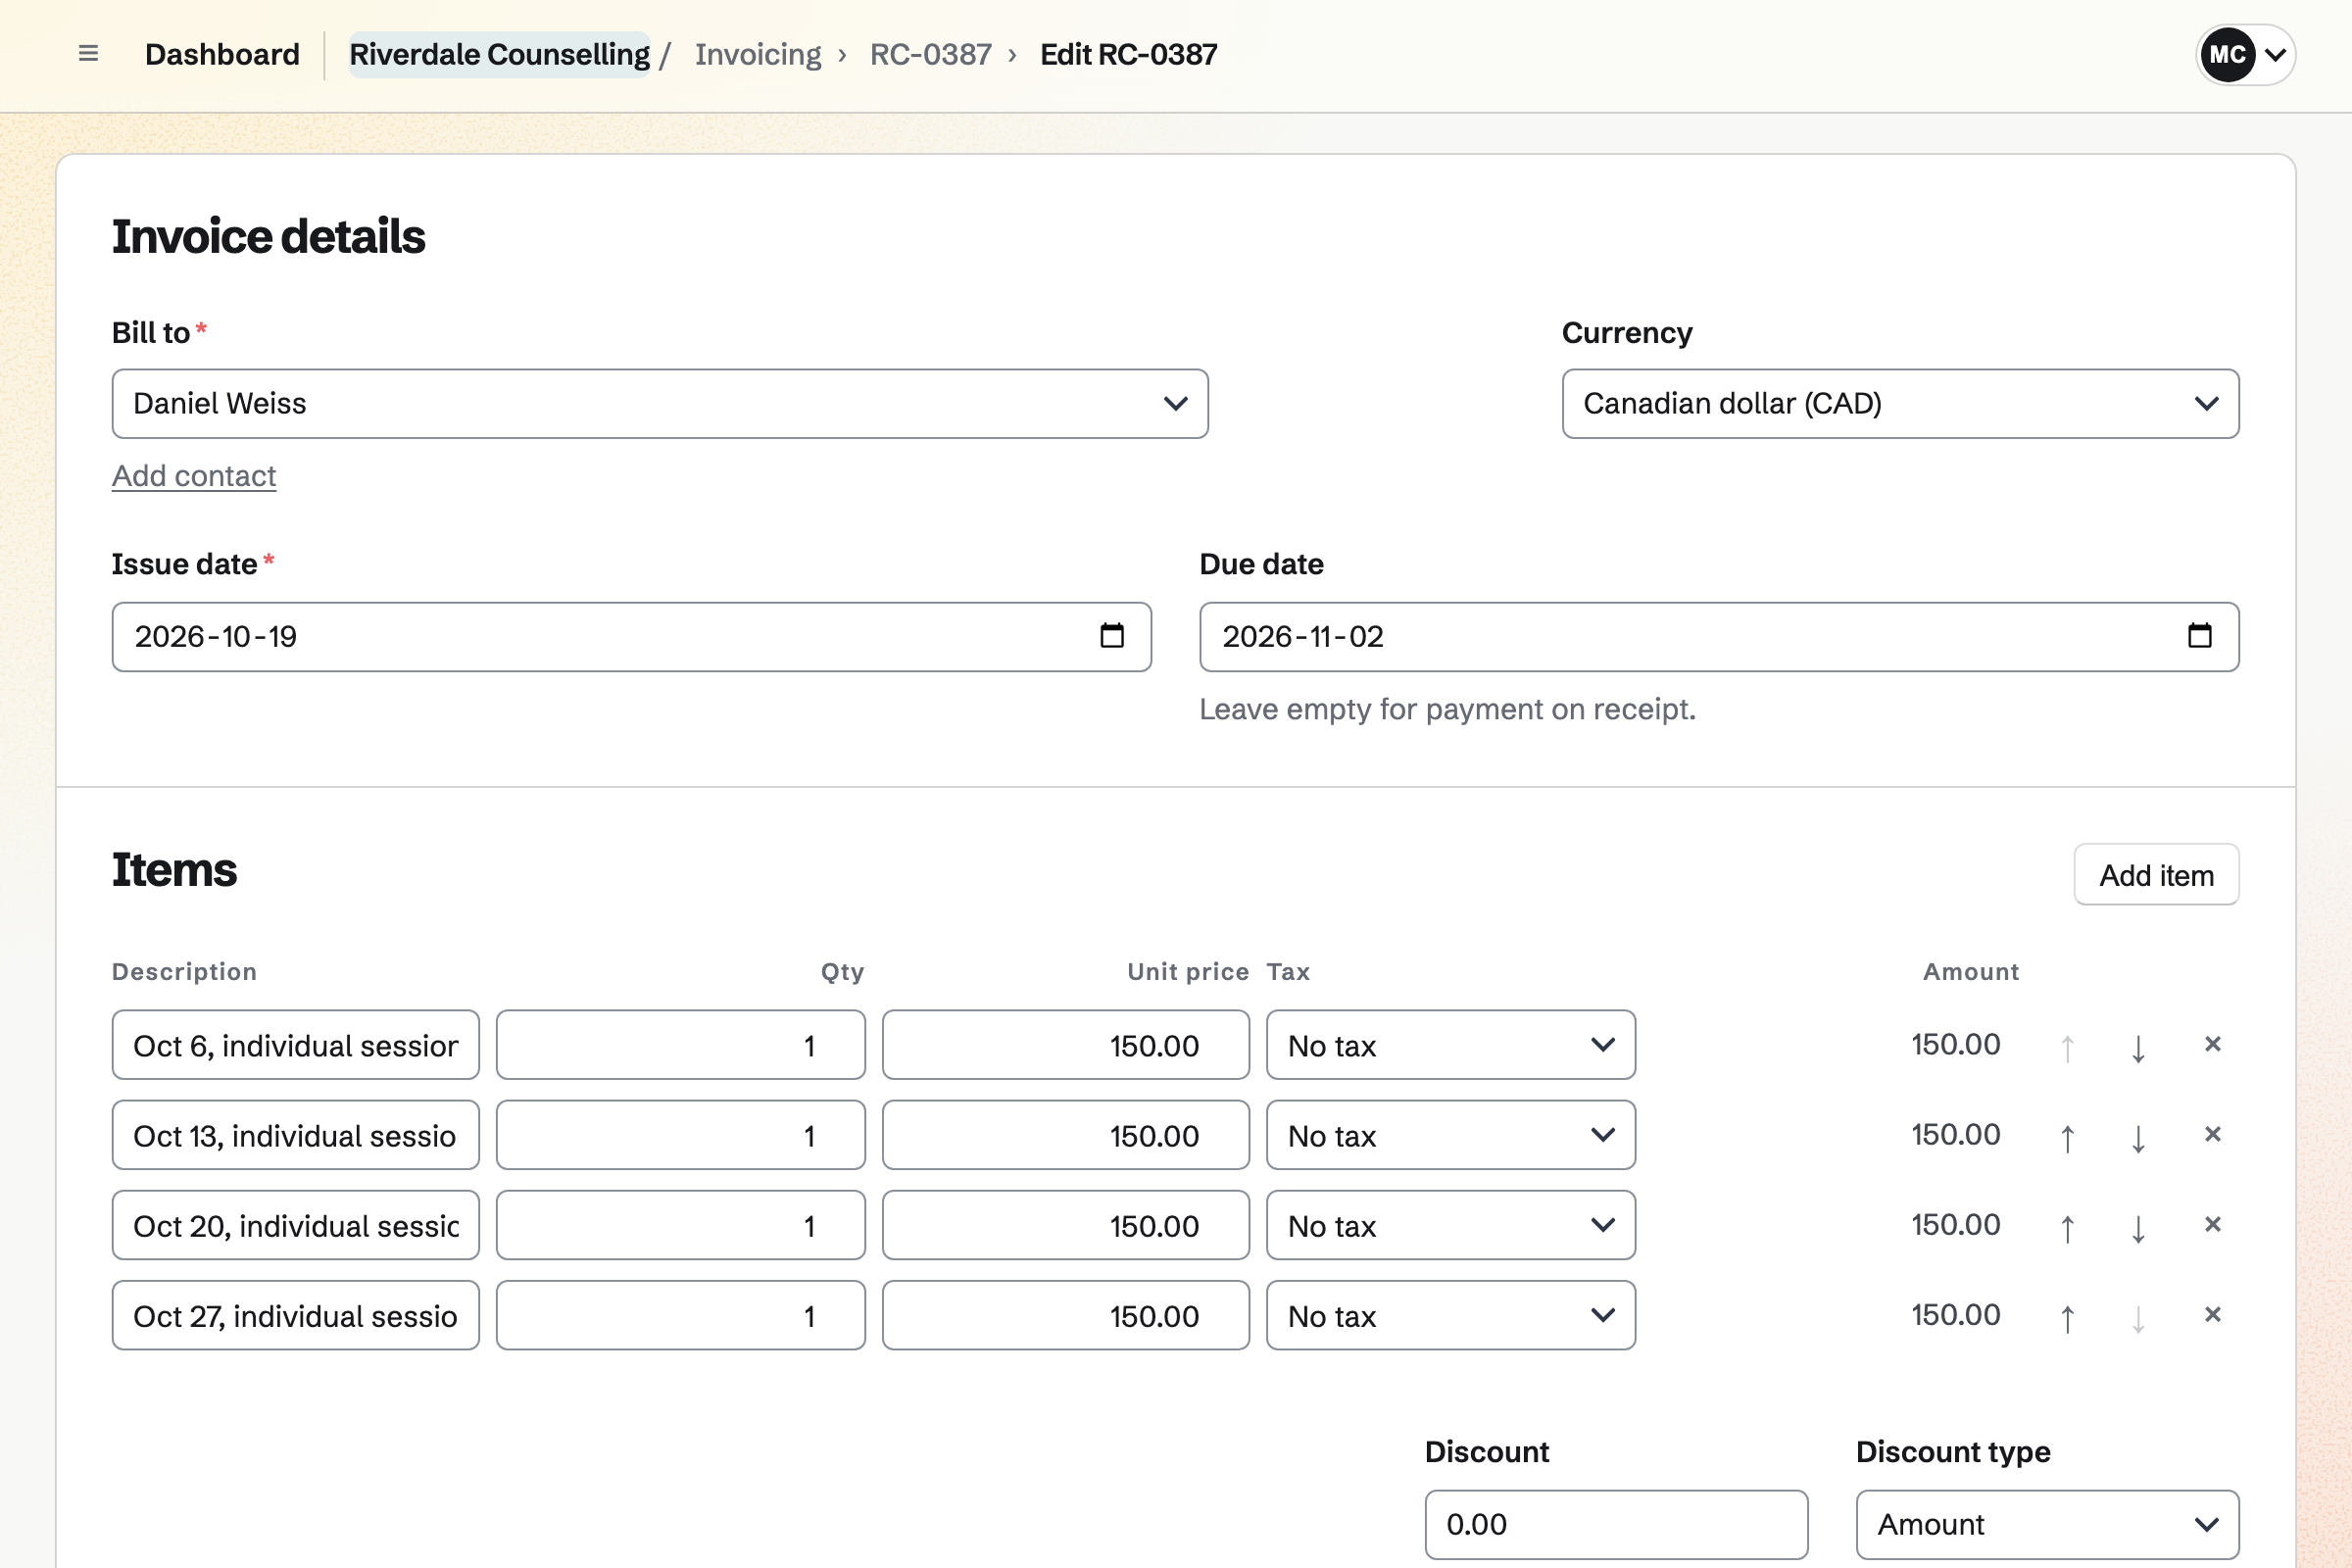Move Oct 6 session item down
The height and width of the screenshot is (1568, 2352).
[x=2138, y=1047]
